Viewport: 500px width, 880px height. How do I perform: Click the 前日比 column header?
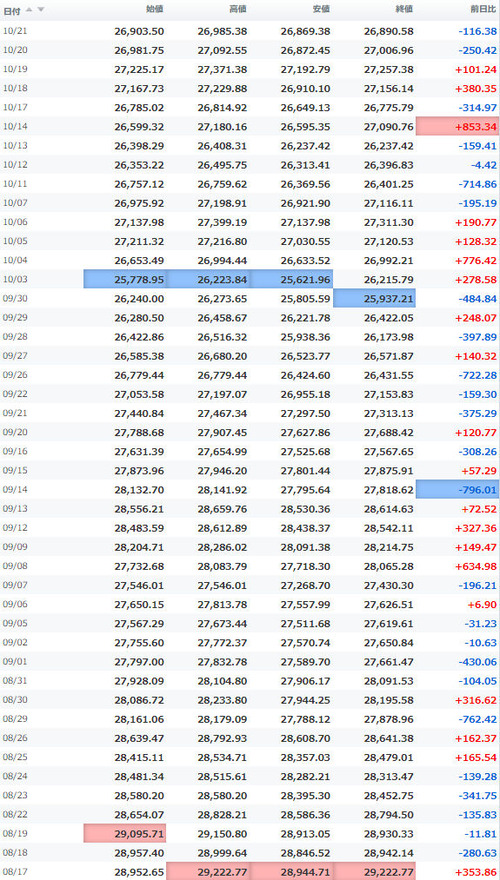coord(483,10)
